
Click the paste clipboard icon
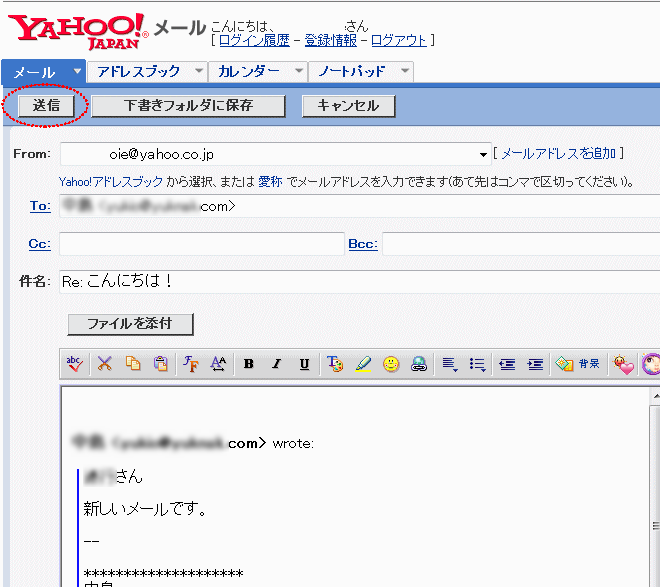coord(160,365)
